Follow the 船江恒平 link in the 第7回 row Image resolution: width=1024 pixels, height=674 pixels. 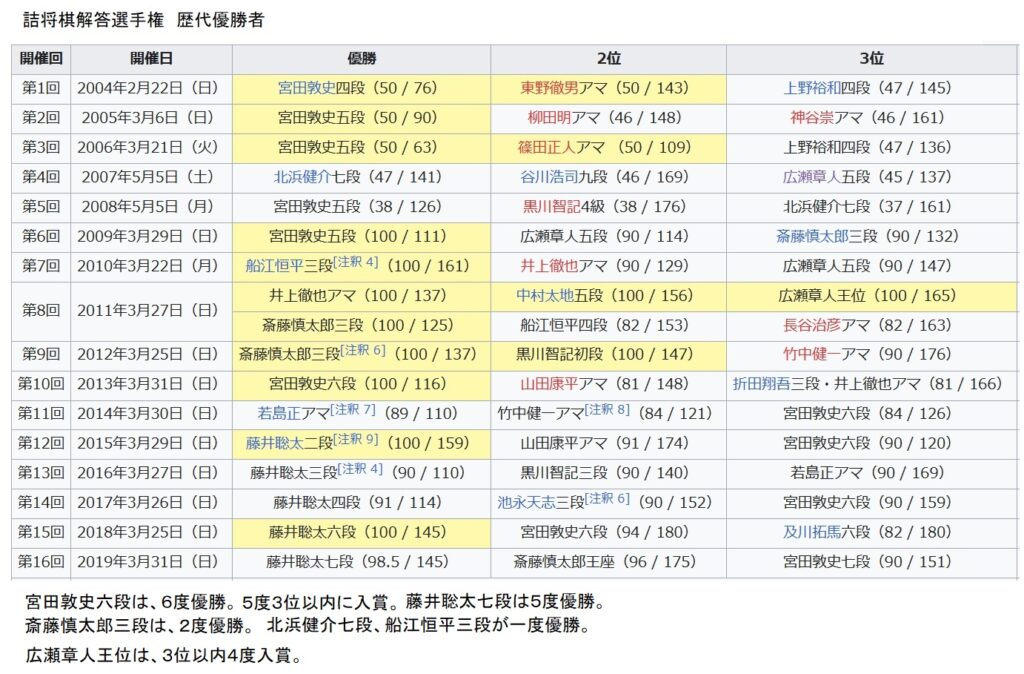(274, 266)
